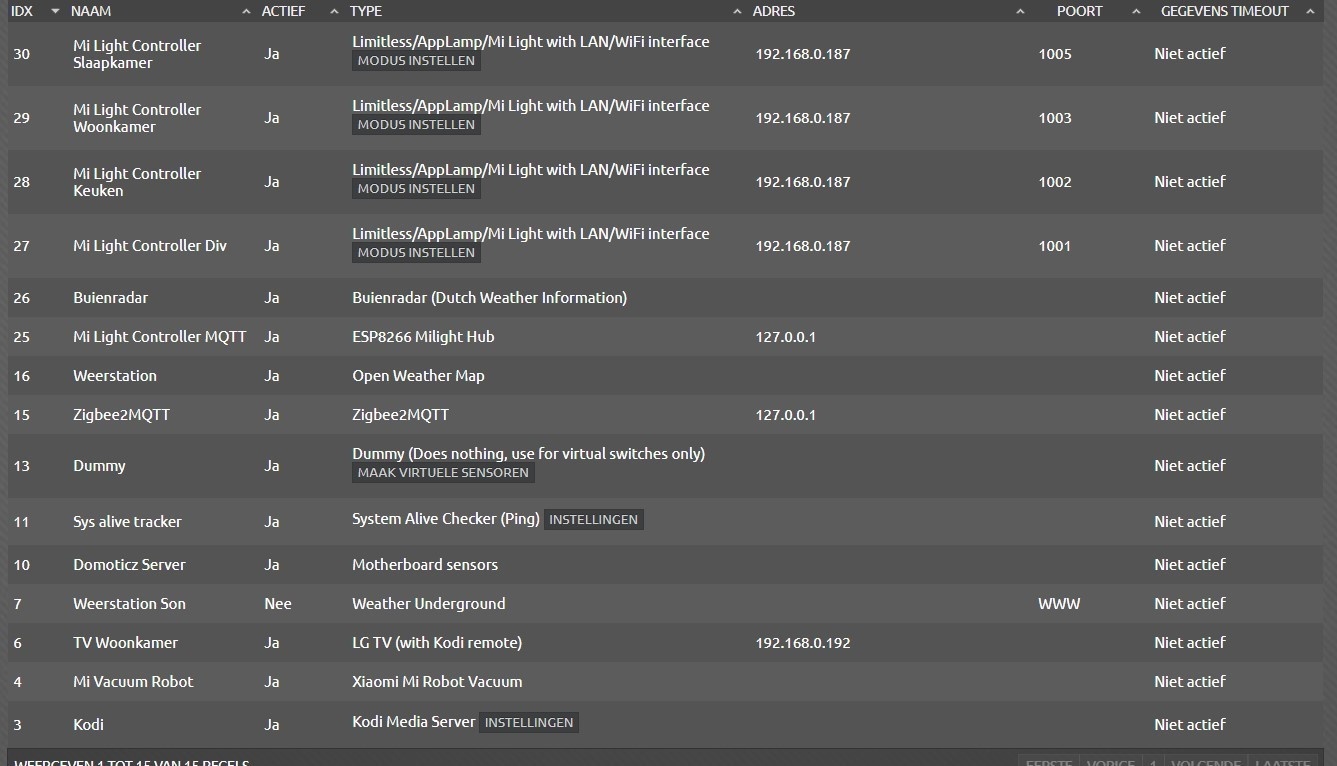Click IDX number 13
The image size is (1337, 766).
pyautogui.click(x=21, y=466)
